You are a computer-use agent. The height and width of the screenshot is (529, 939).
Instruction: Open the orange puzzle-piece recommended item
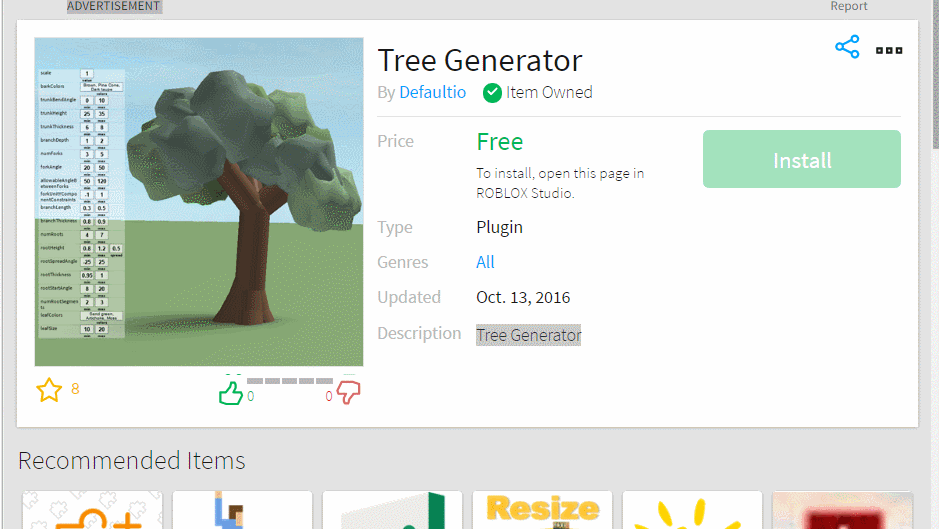point(92,510)
